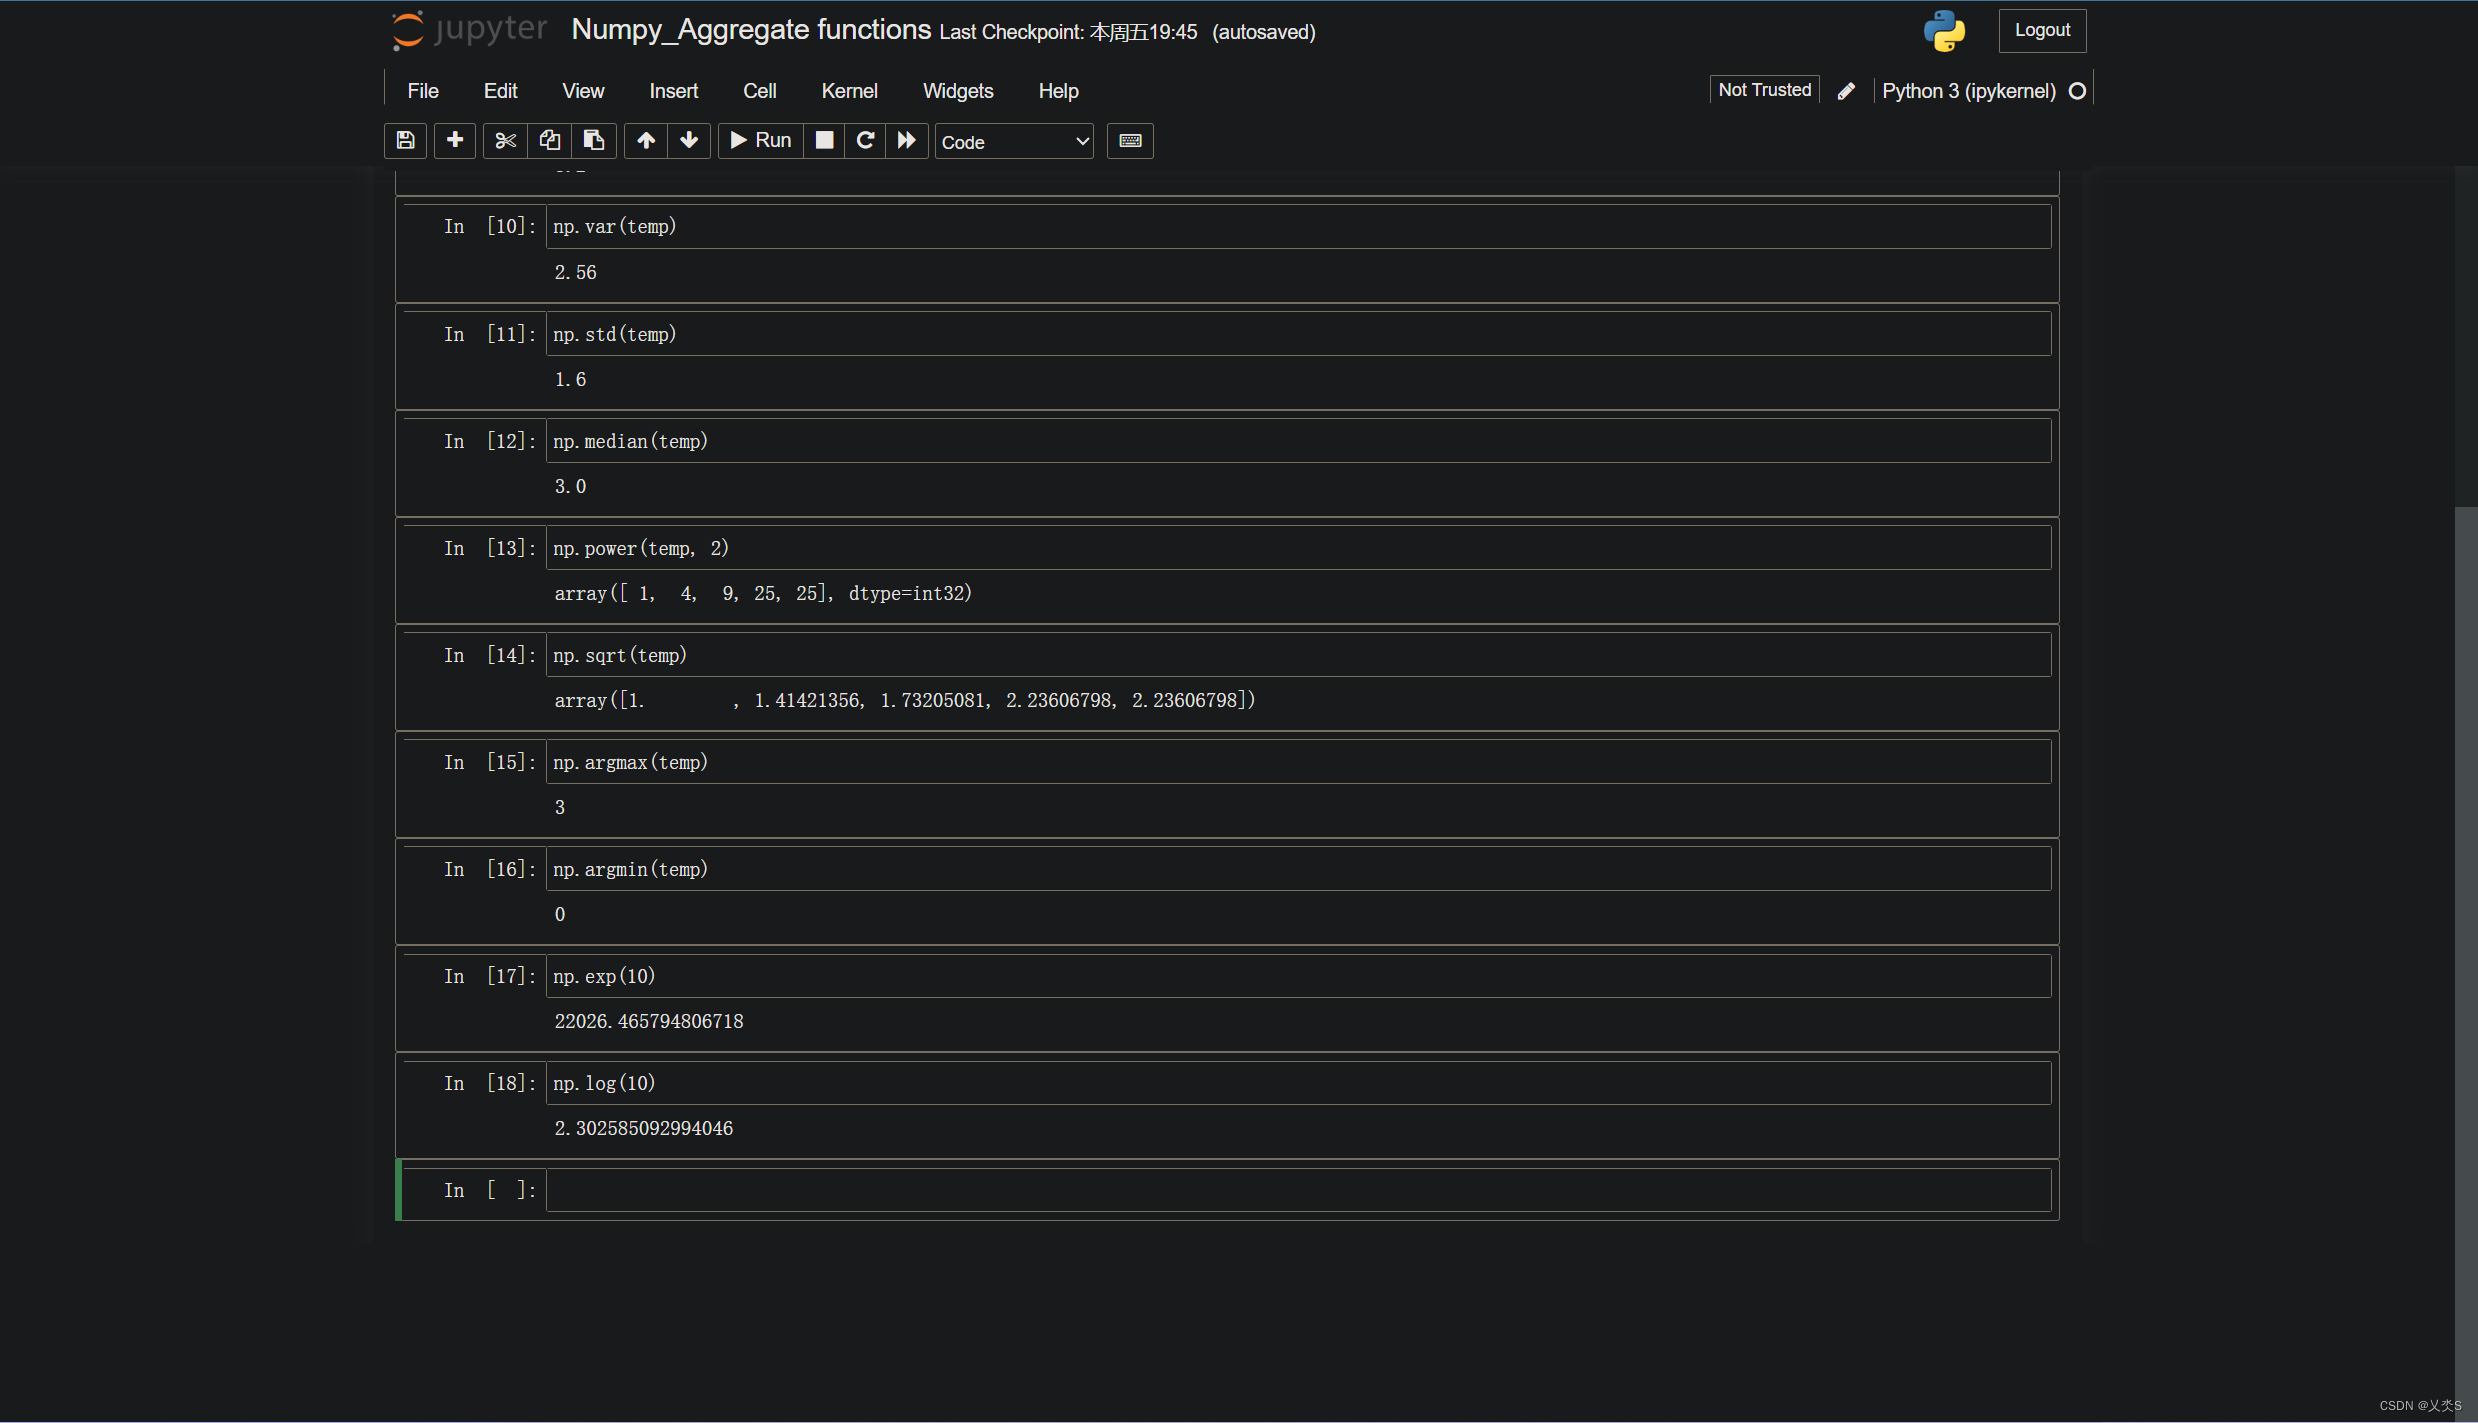Image resolution: width=2478 pixels, height=1423 pixels.
Task: Click the pencil edit icon near kernel name
Action: coord(1846,91)
